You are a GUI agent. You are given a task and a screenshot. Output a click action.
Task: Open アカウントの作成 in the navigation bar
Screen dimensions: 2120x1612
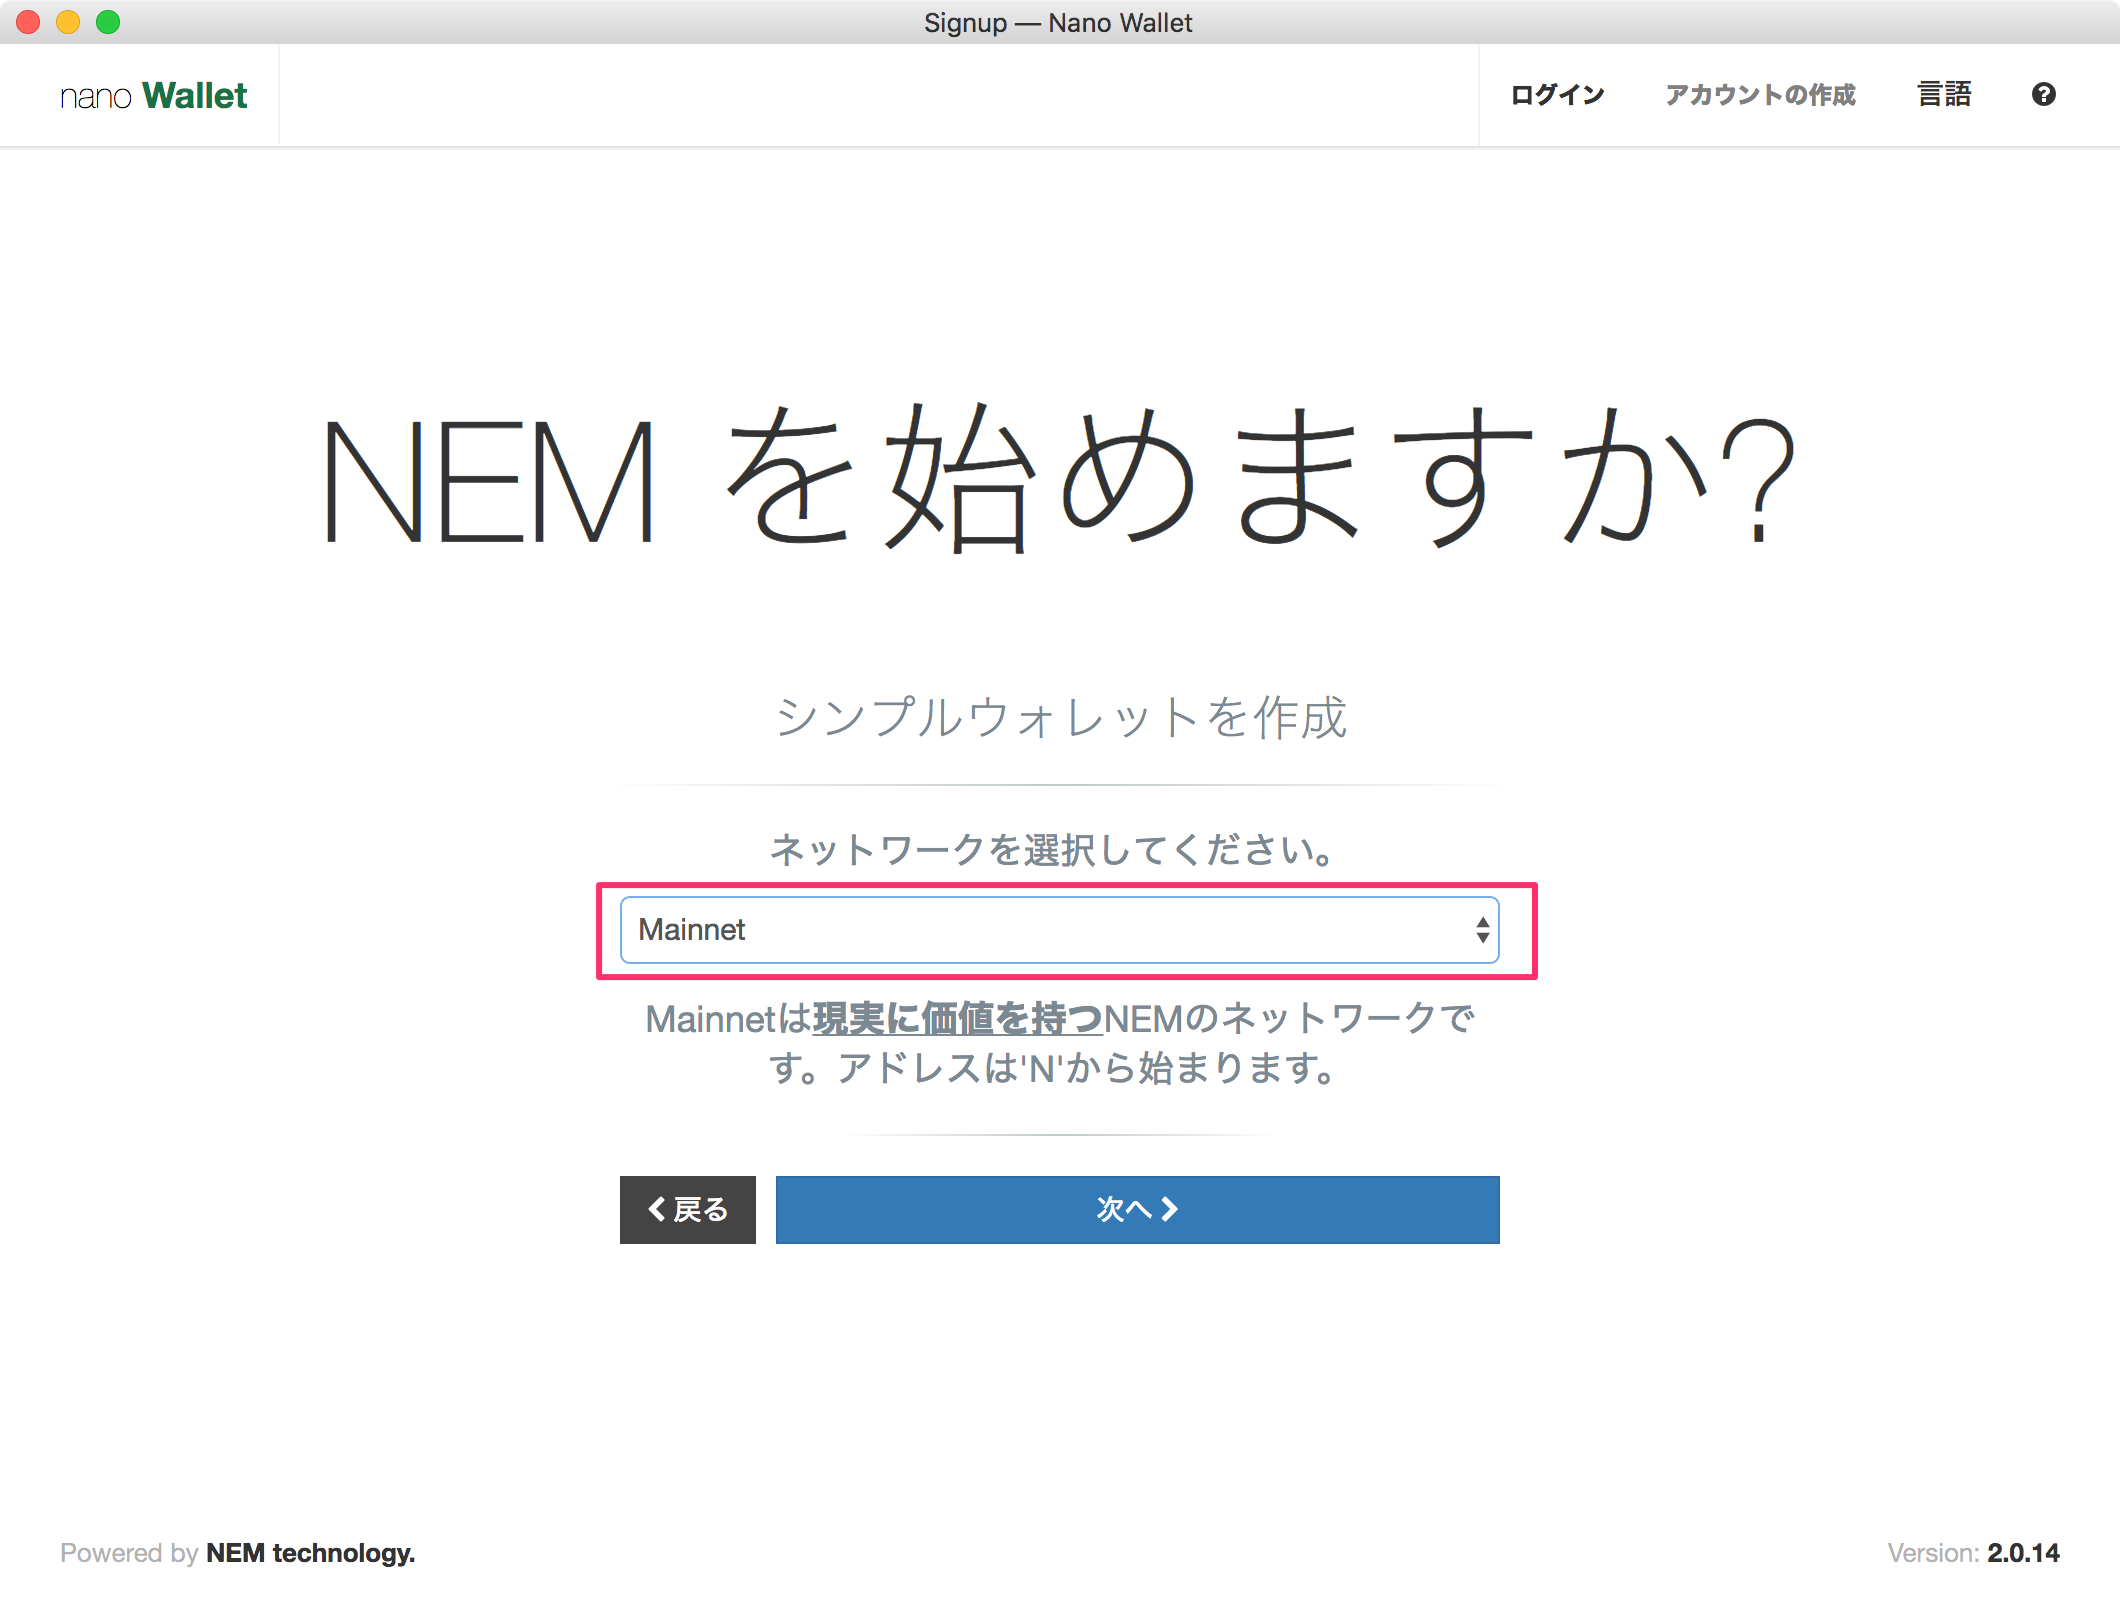click(1760, 95)
